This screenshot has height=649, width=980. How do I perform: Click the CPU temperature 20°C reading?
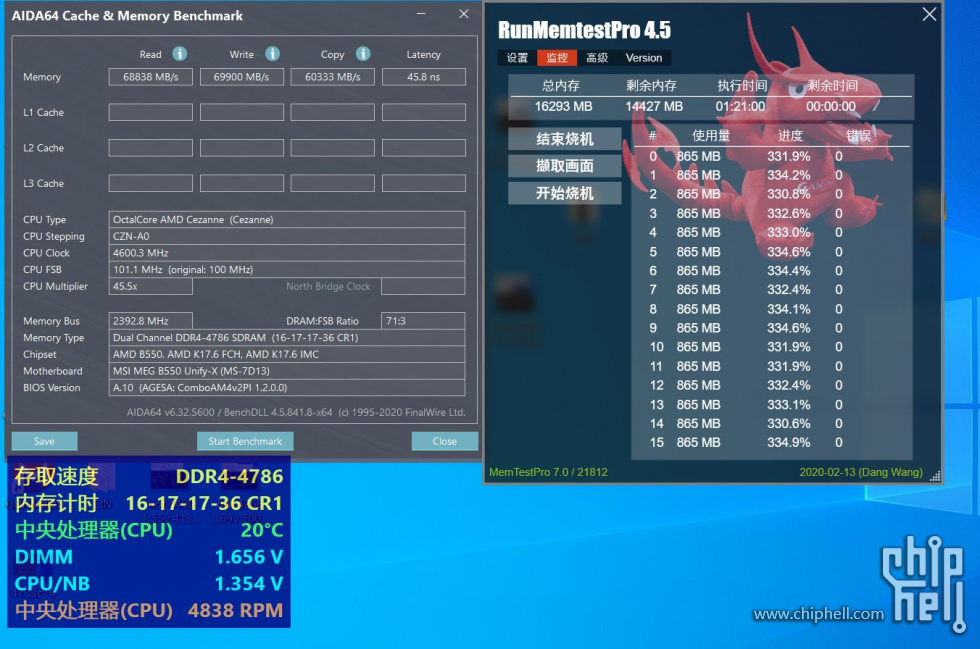262,530
